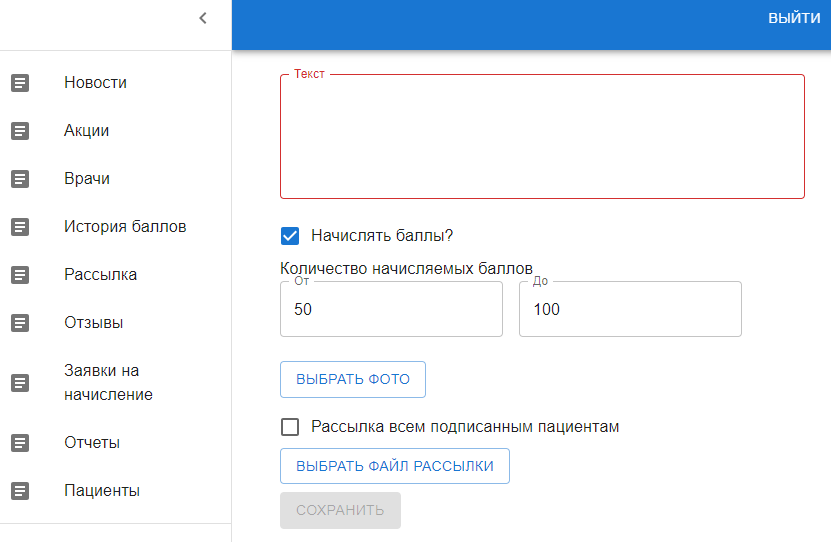
Task: Log out using the ВЫЙТИ button
Action: tap(794, 19)
